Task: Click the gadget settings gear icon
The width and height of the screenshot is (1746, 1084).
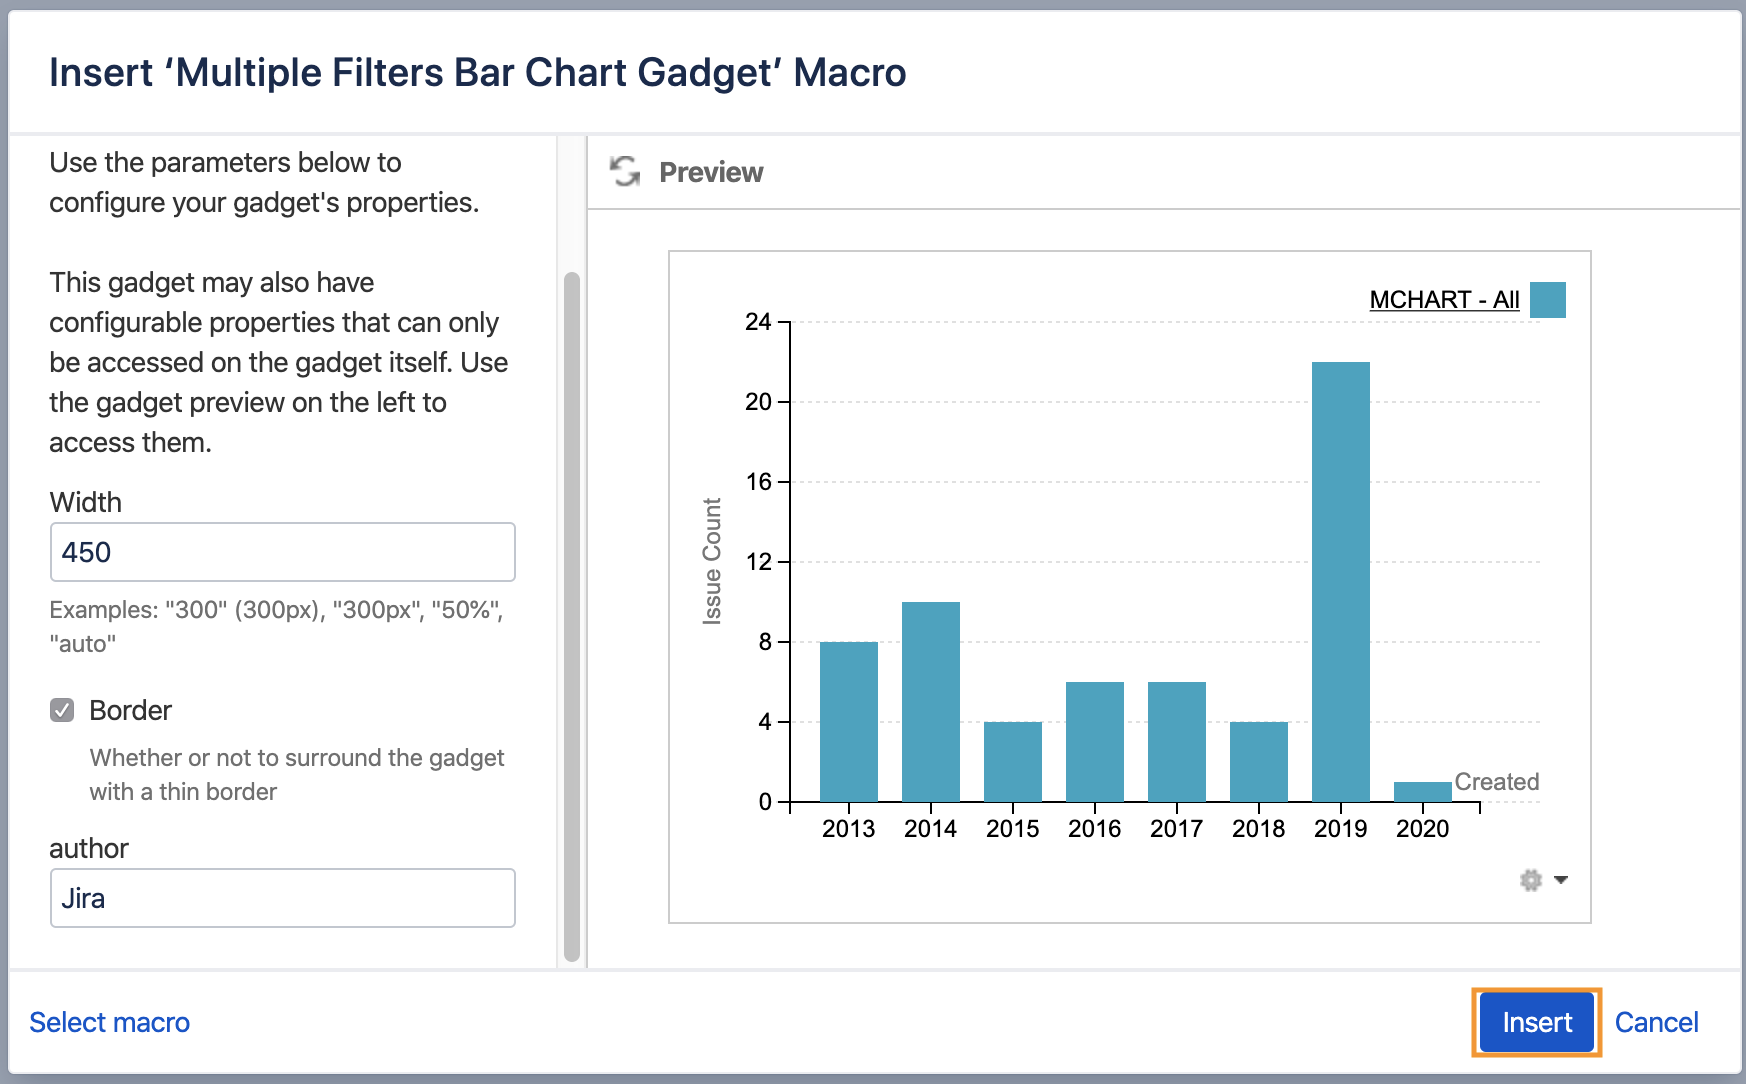Action: pyautogui.click(x=1530, y=880)
